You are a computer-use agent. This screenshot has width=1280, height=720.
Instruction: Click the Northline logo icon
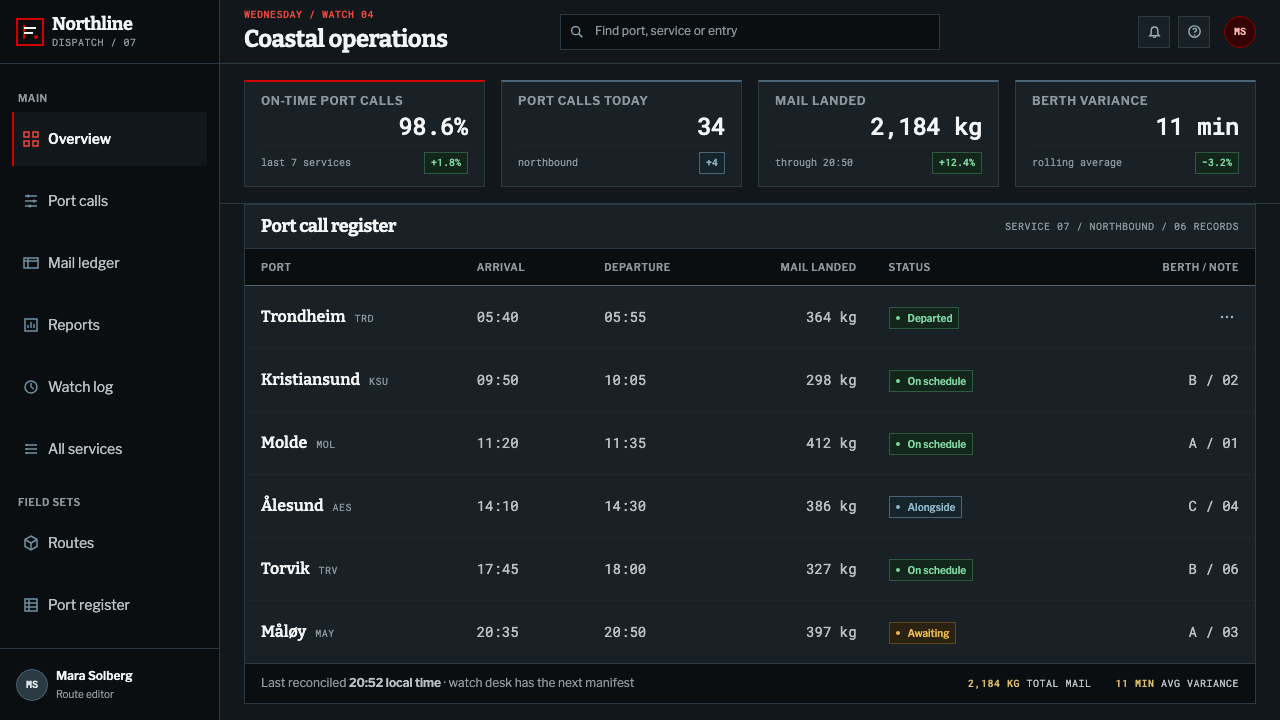click(x=30, y=32)
